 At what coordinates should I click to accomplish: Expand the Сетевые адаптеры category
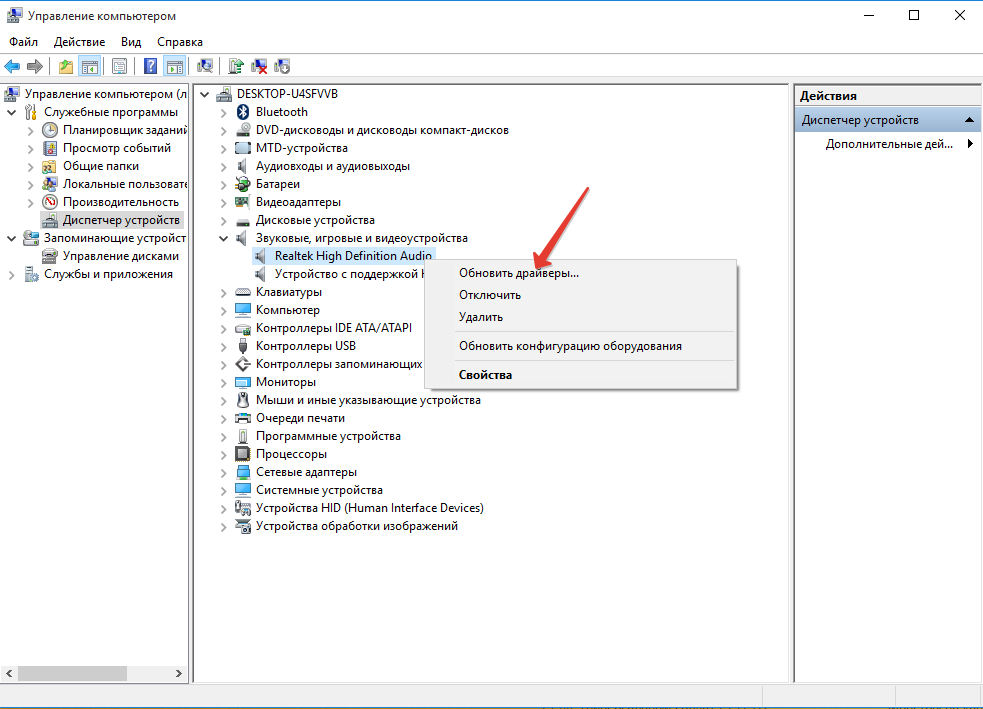(224, 473)
